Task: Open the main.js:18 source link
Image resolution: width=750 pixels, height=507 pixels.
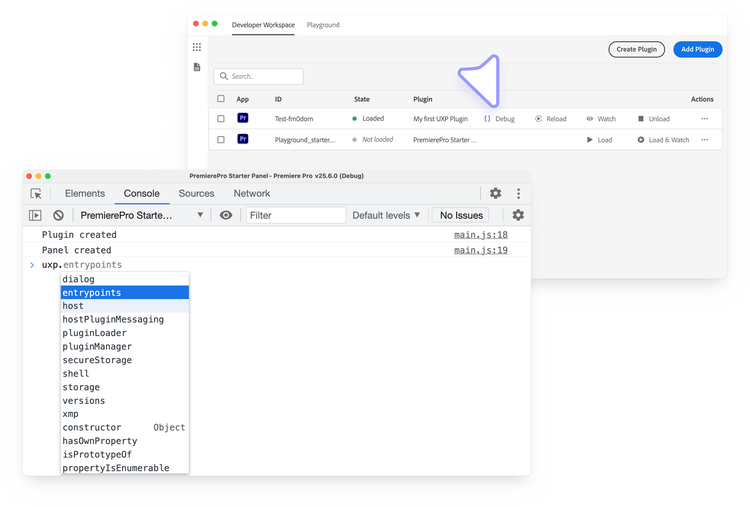Action: [x=481, y=235]
